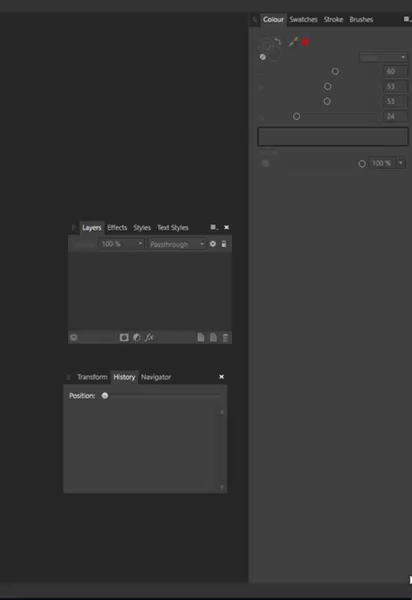Click the wide colour preview bar
Image resolution: width=412 pixels, height=600 pixels.
click(333, 137)
